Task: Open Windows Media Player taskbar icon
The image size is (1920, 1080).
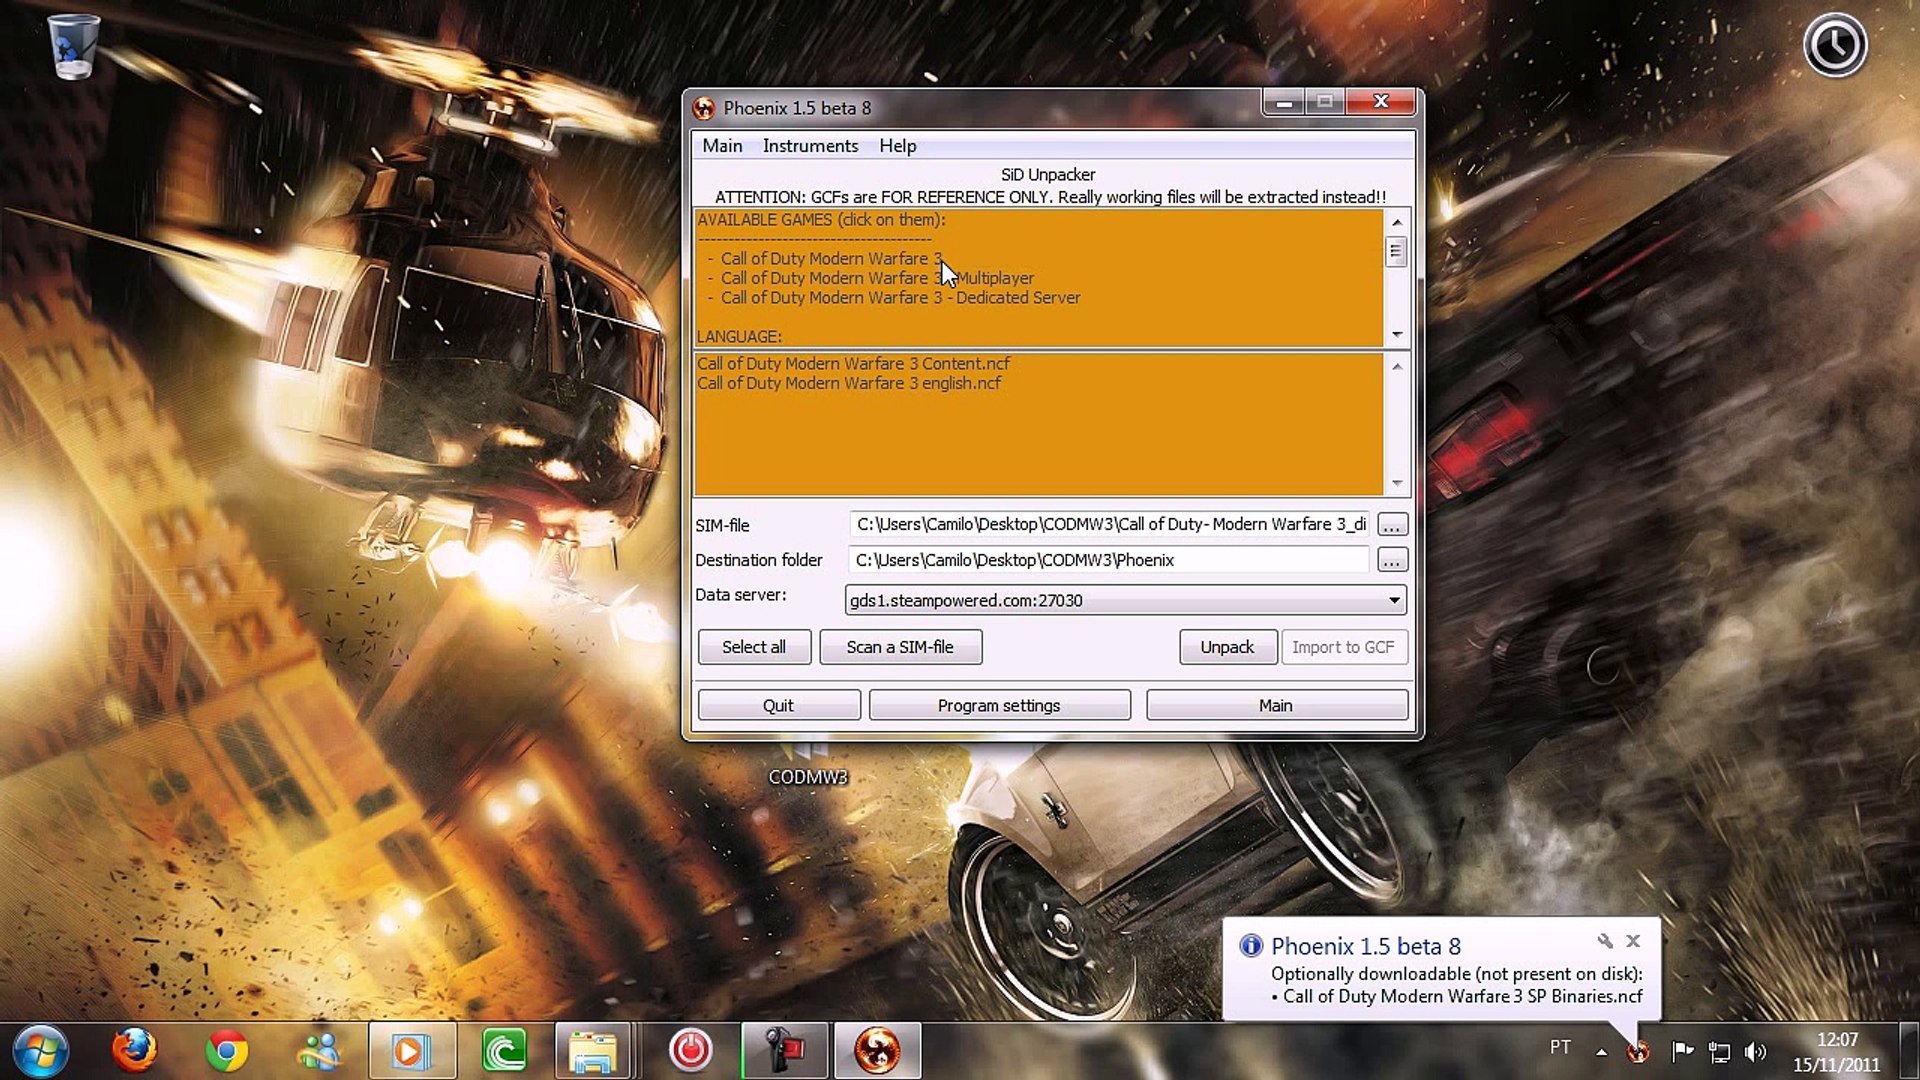Action: click(x=411, y=1051)
